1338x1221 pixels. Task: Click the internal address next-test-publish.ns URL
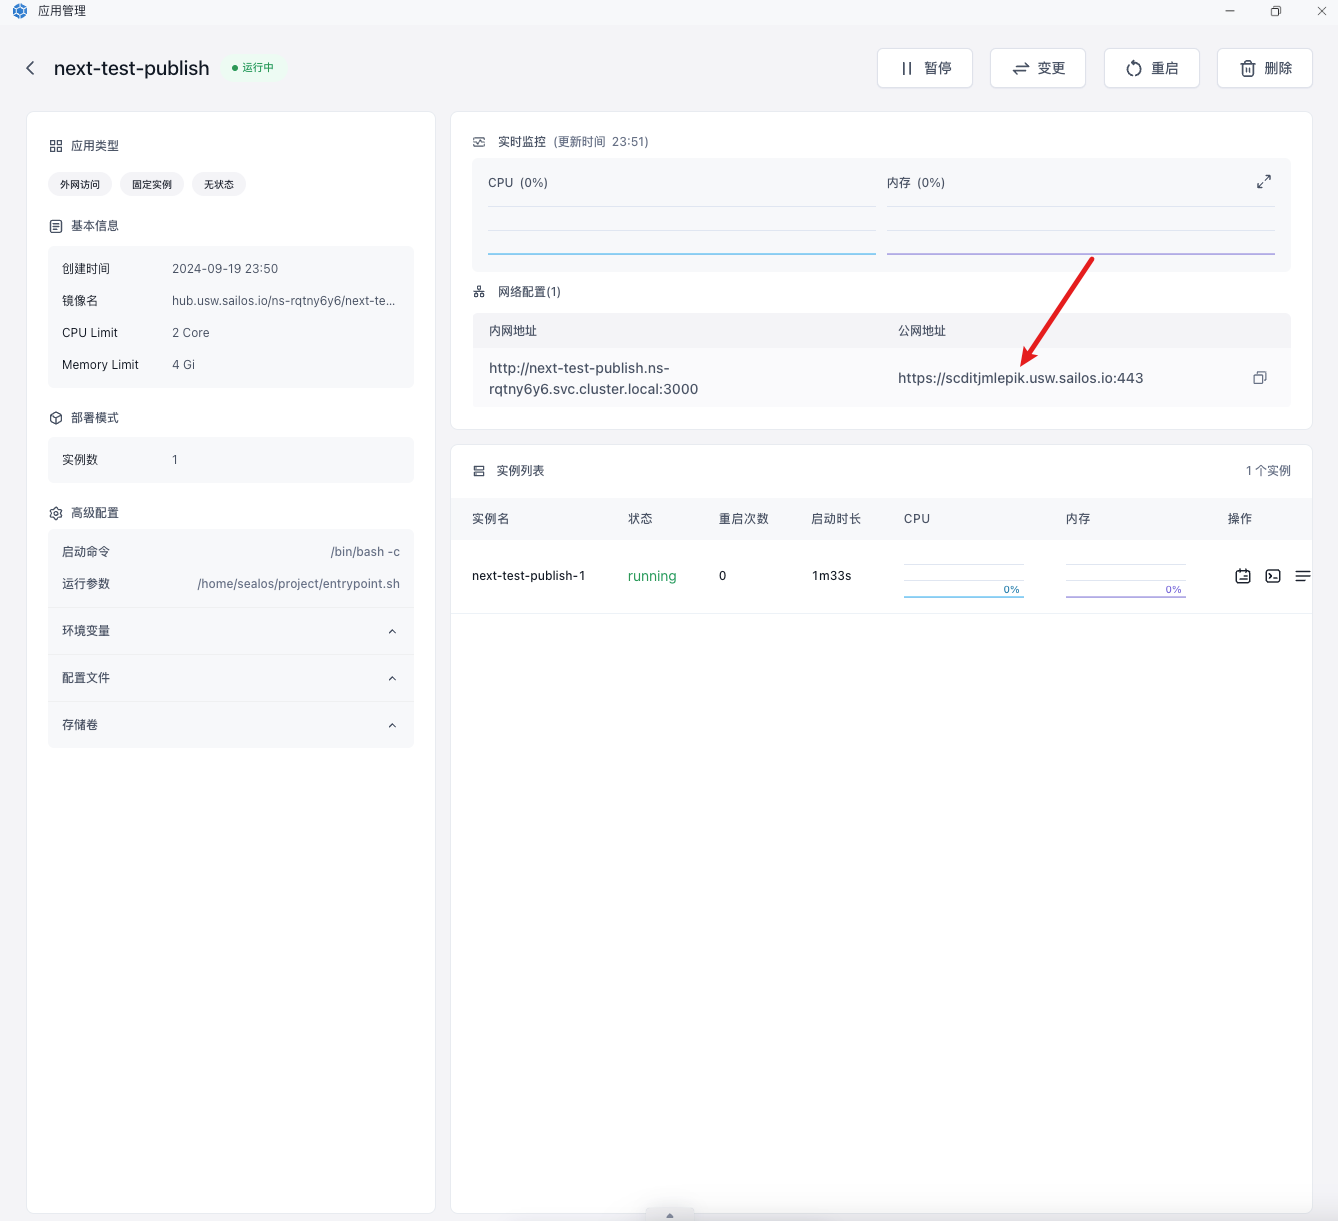[x=594, y=378]
